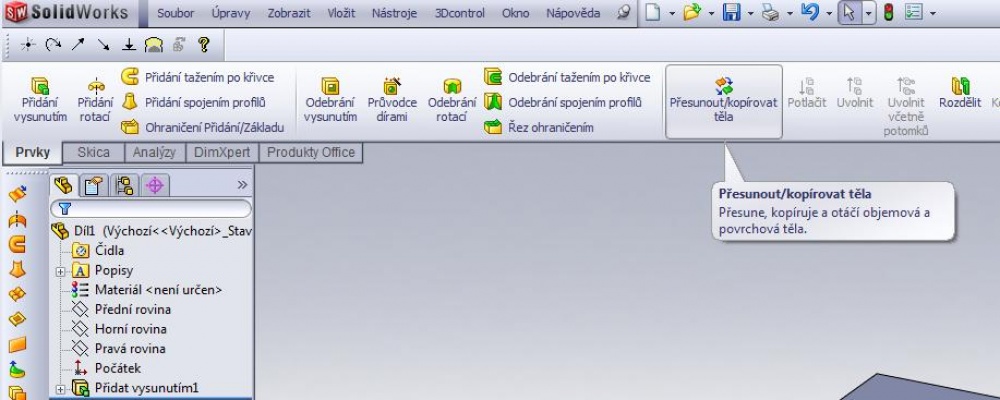Open the Okno menu
The width and height of the screenshot is (1000, 400).
[x=515, y=13]
